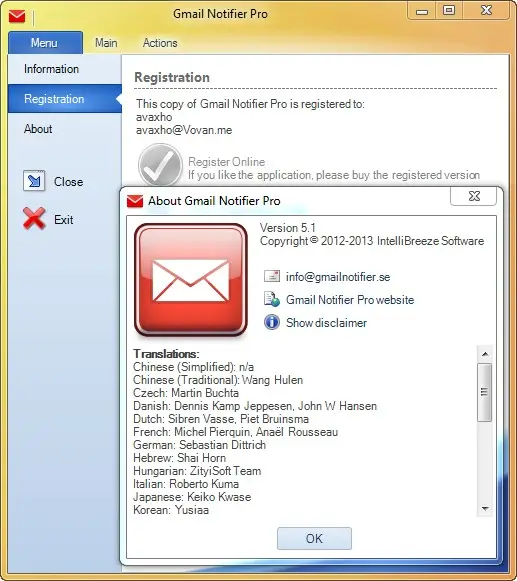Image resolution: width=517 pixels, height=581 pixels.
Task: Click the email card icon beside info@gmailnotifier.se
Action: tap(272, 276)
